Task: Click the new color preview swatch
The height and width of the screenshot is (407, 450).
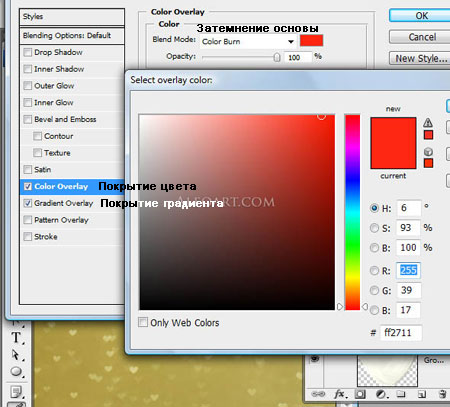Action: [x=393, y=130]
